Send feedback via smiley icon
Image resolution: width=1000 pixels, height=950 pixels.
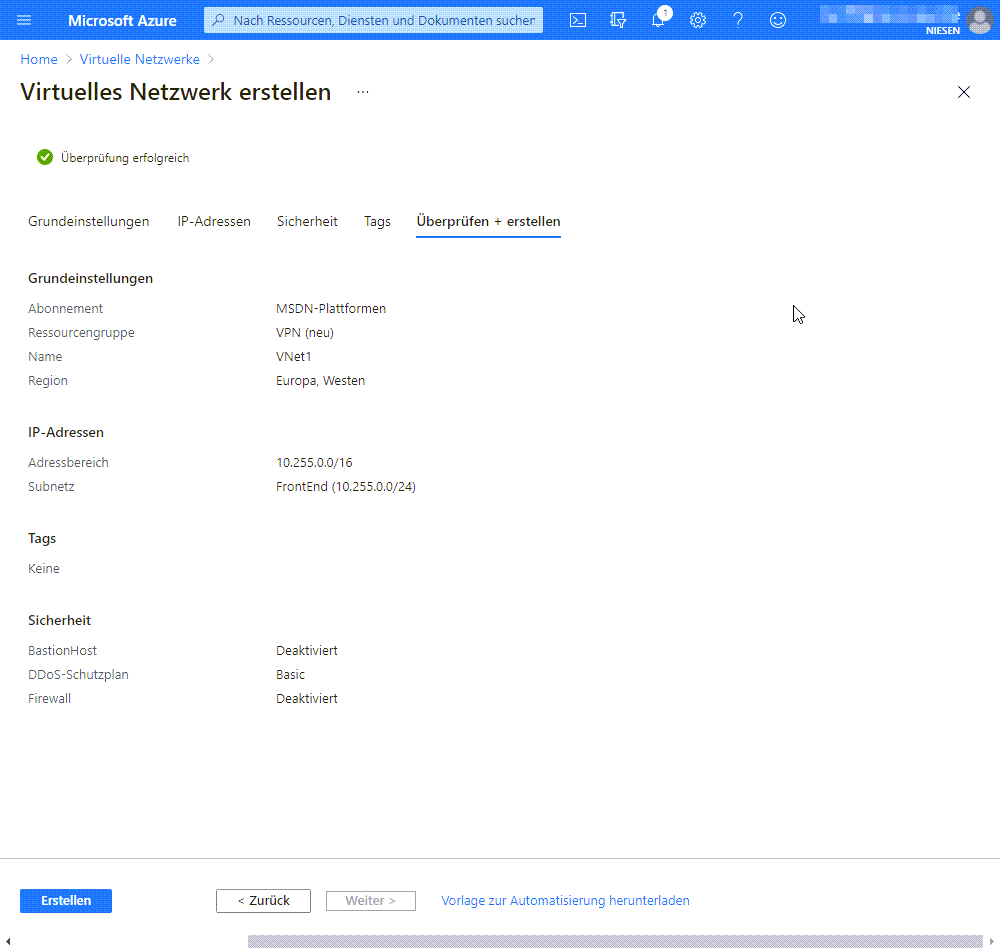[777, 20]
